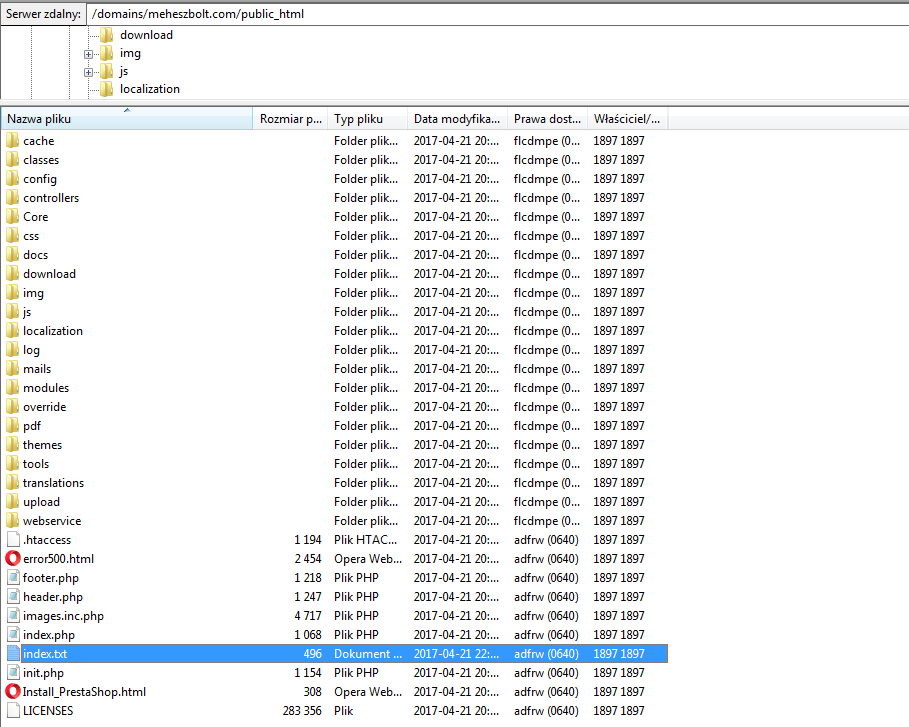The image size is (909, 727).
Task: Select the mails folder icon
Action: (13, 369)
